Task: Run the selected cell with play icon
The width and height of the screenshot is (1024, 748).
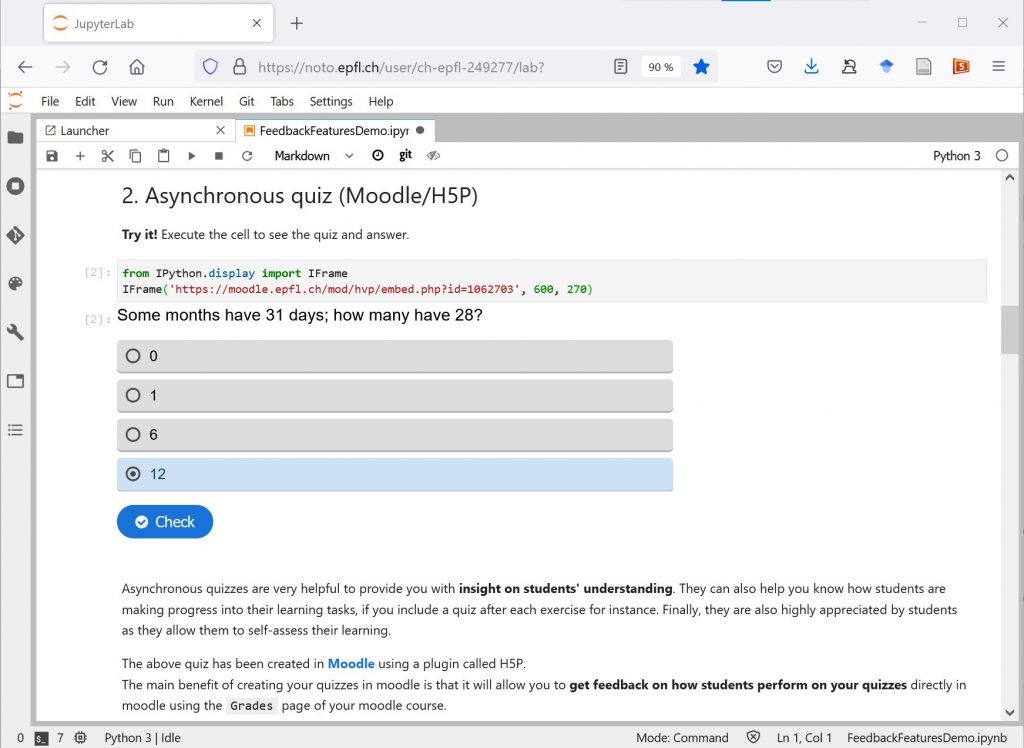Action: click(191, 156)
